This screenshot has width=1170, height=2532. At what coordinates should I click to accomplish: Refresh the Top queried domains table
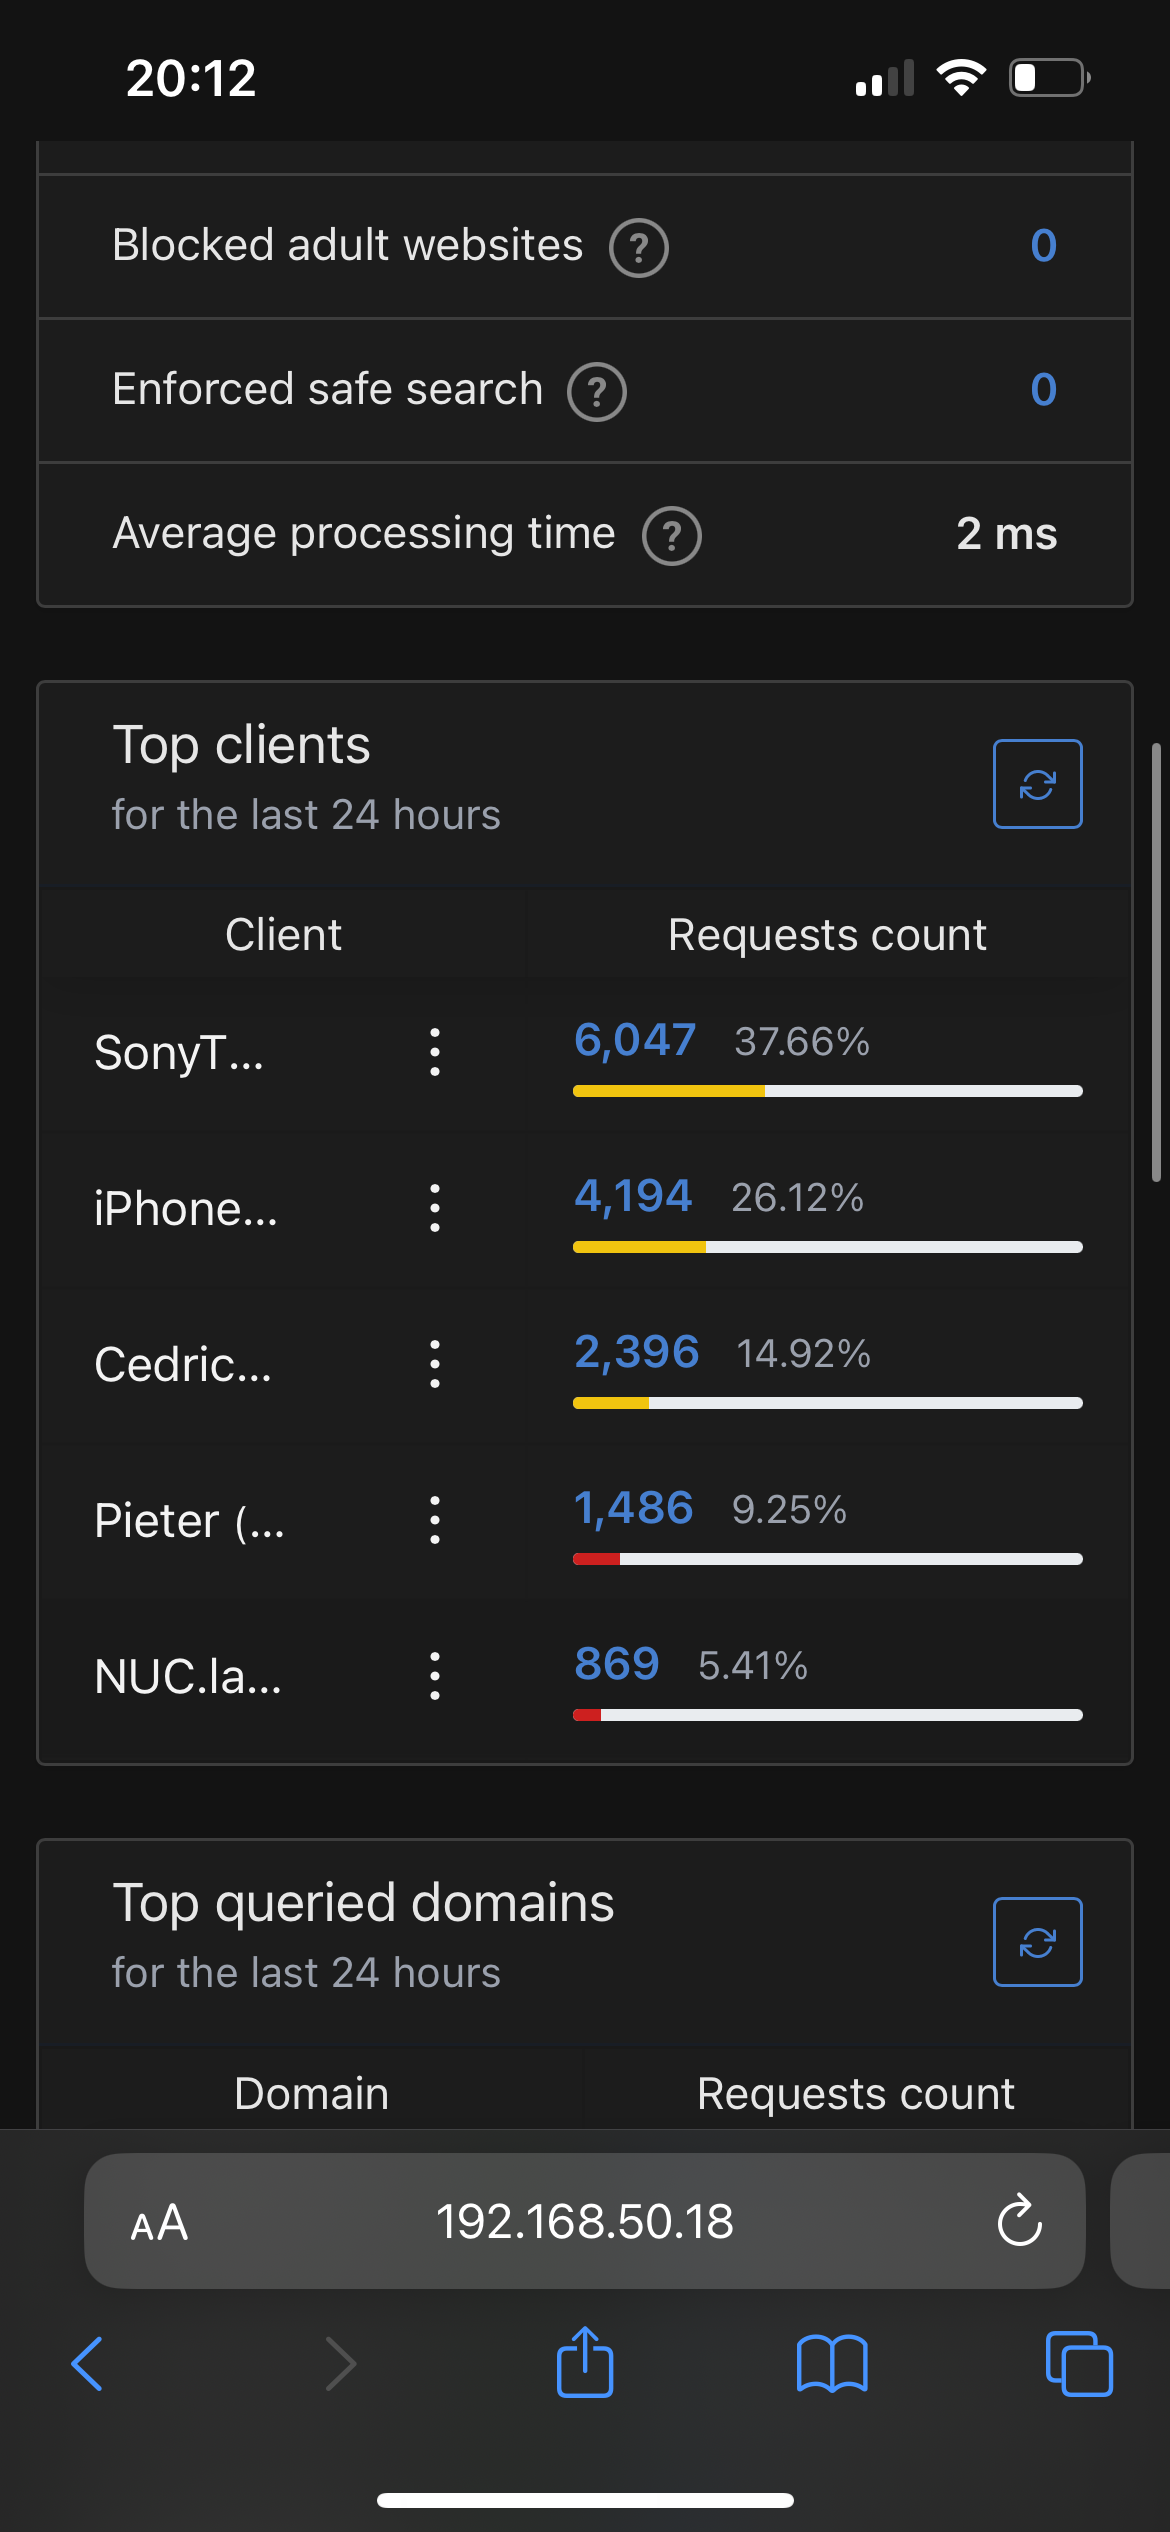(1038, 1940)
